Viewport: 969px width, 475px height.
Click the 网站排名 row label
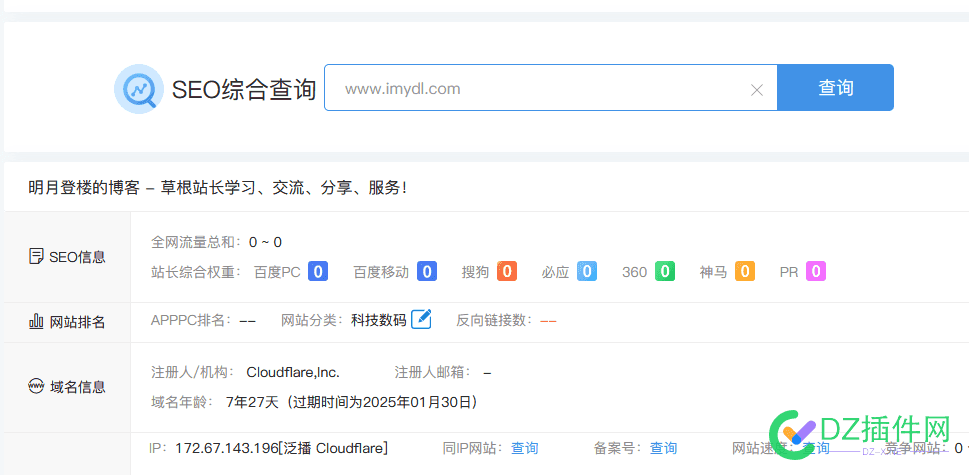78,322
